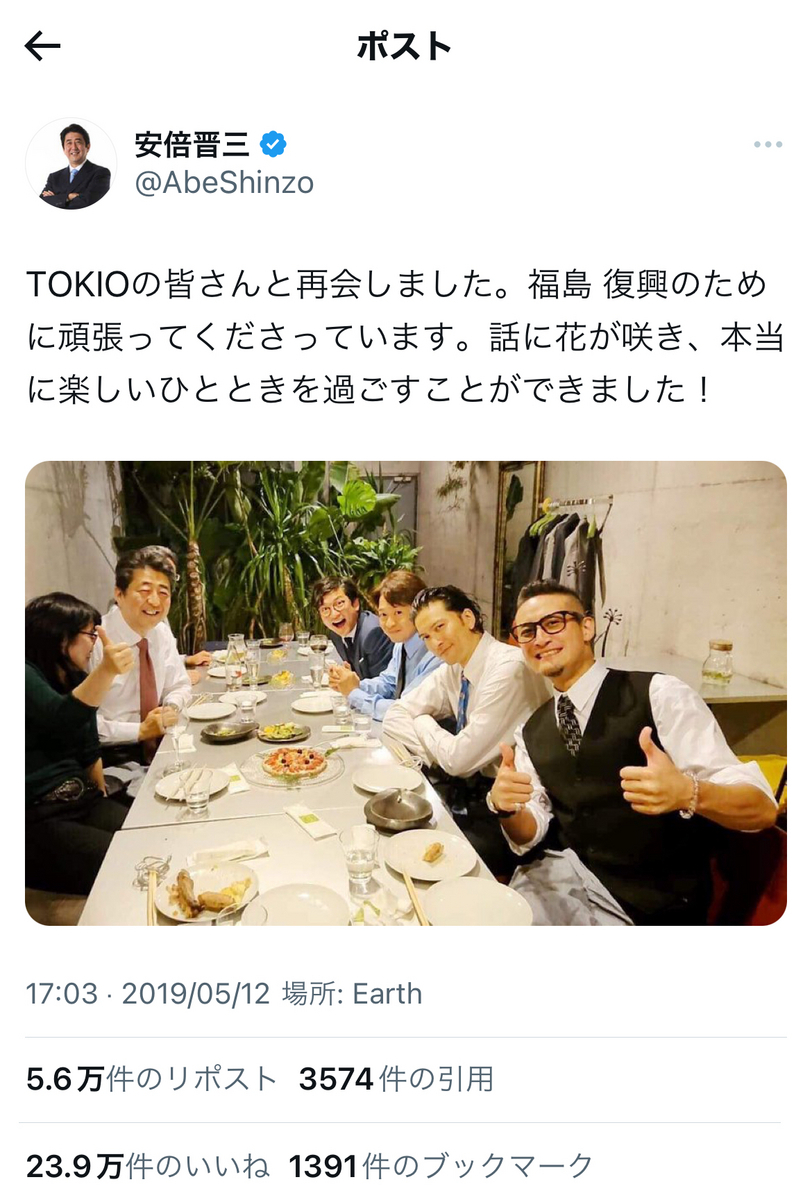This screenshot has height=1200, width=812.
Task: View the 23.9万件のいいね likes list
Action: tap(147, 1166)
